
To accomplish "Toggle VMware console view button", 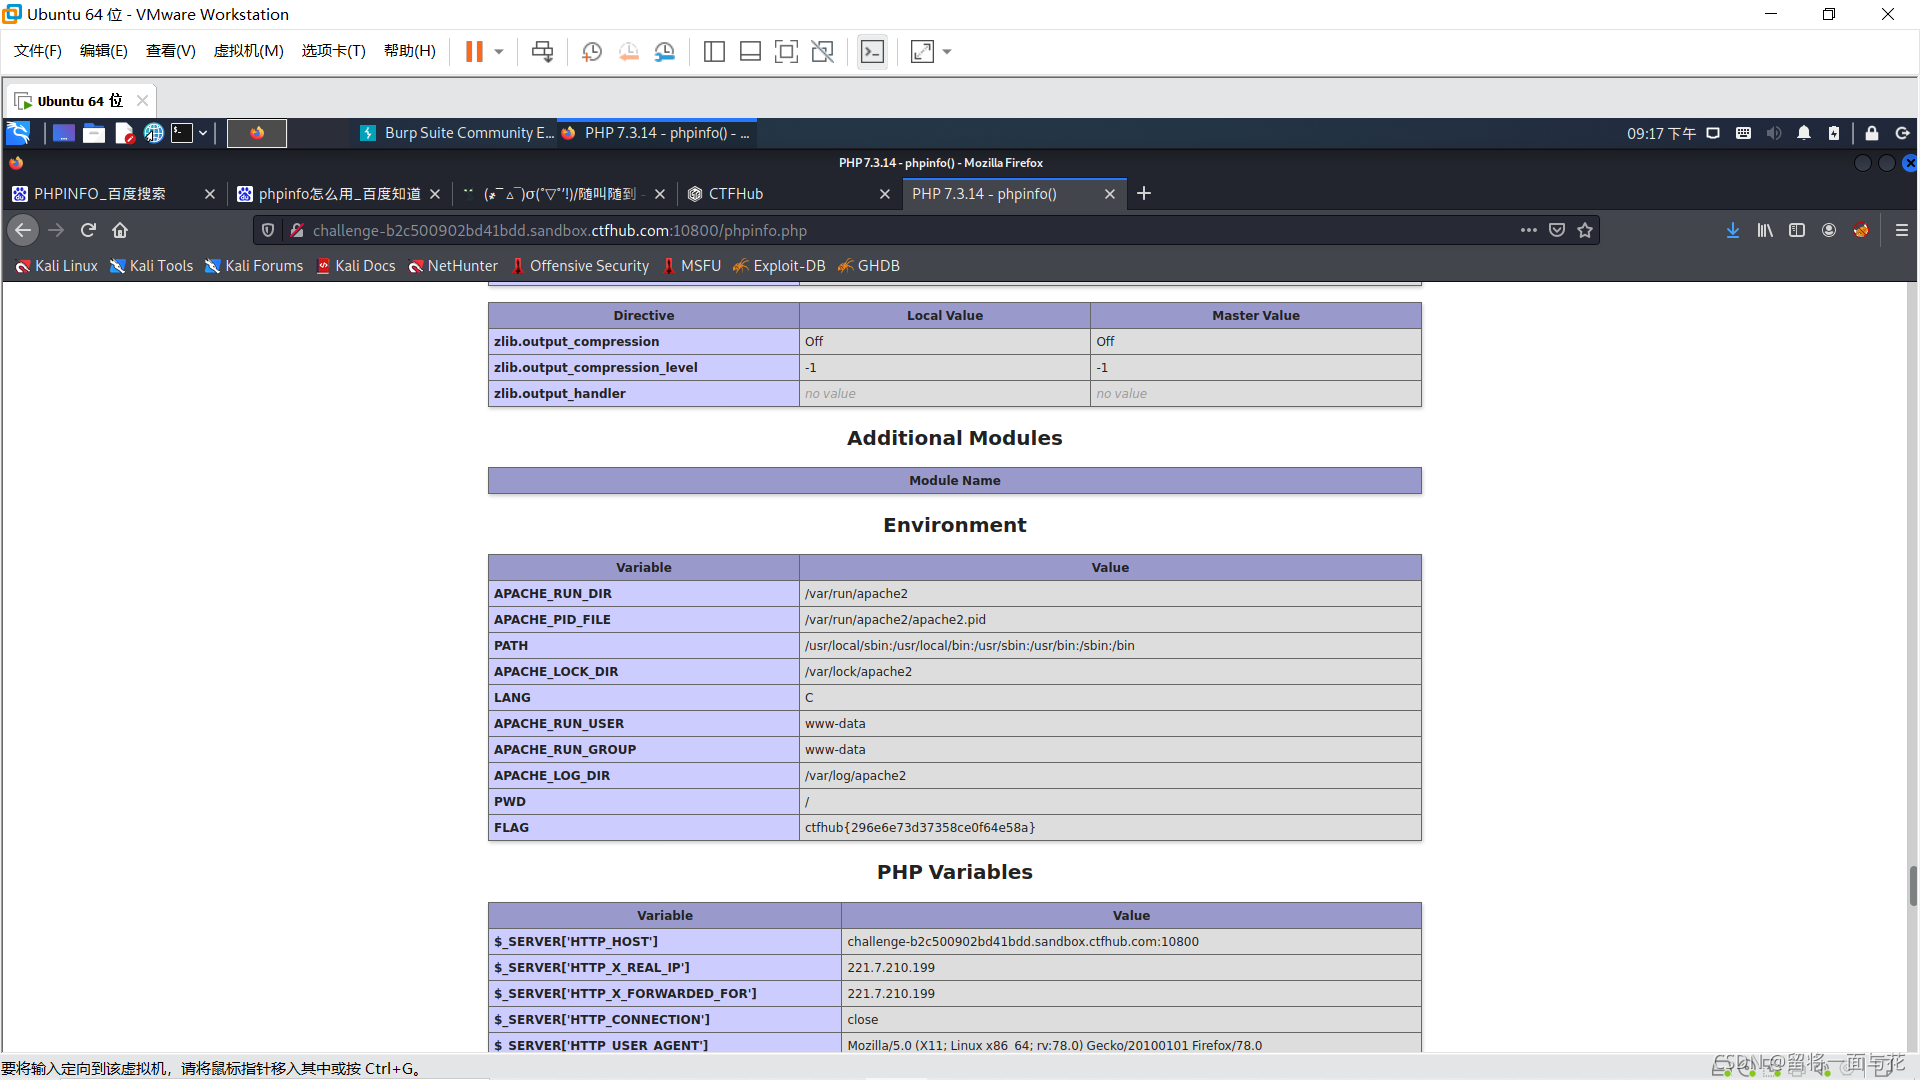I will pos(872,52).
